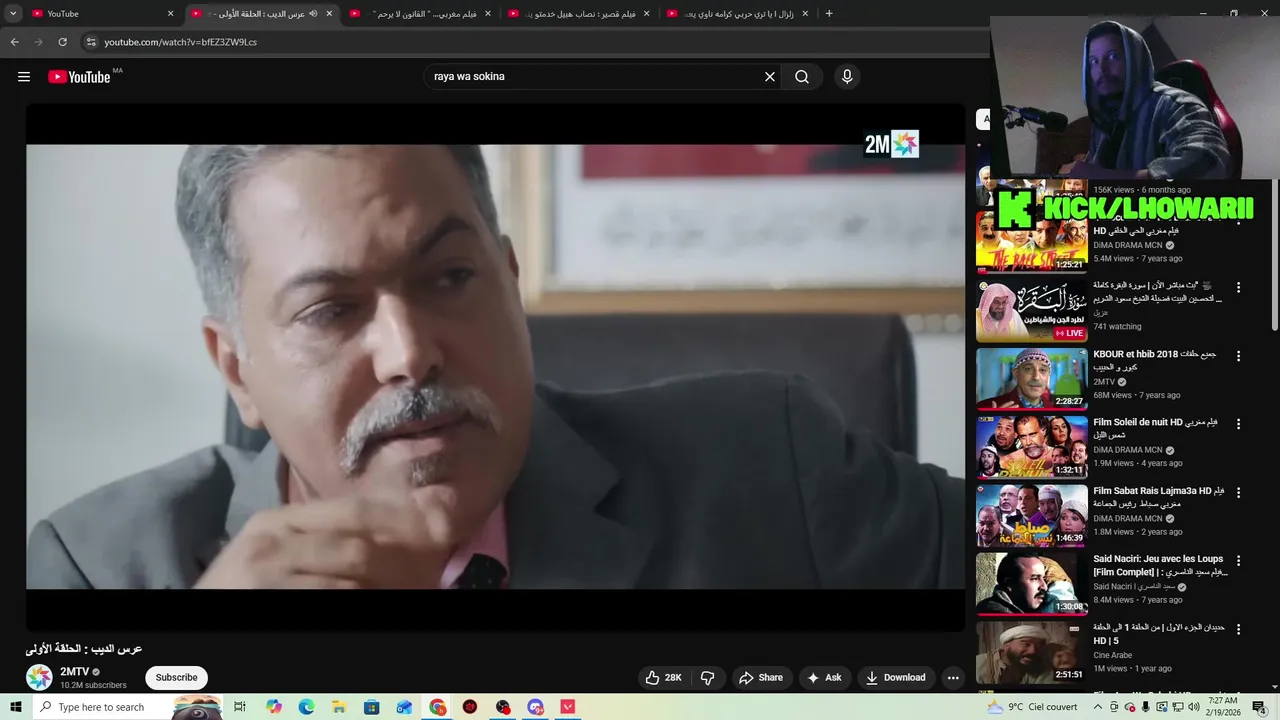1280x720 pixels.
Task: Open a new browser tab
Action: click(x=829, y=14)
